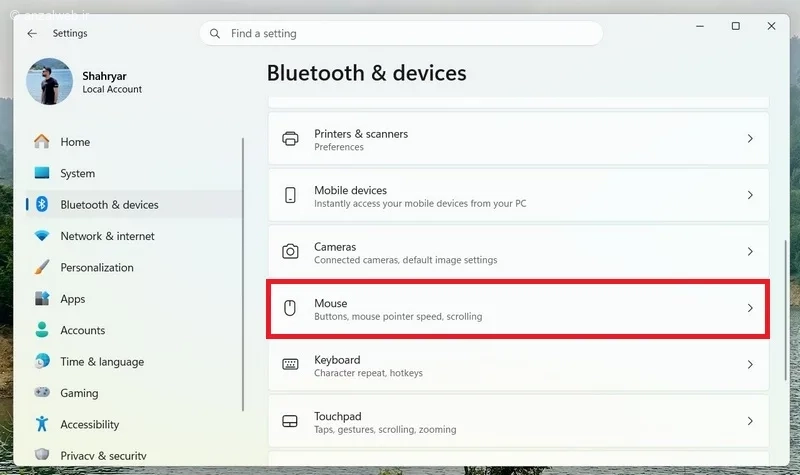
Task: Click the back arrow next to Settings
Action: click(x=32, y=33)
